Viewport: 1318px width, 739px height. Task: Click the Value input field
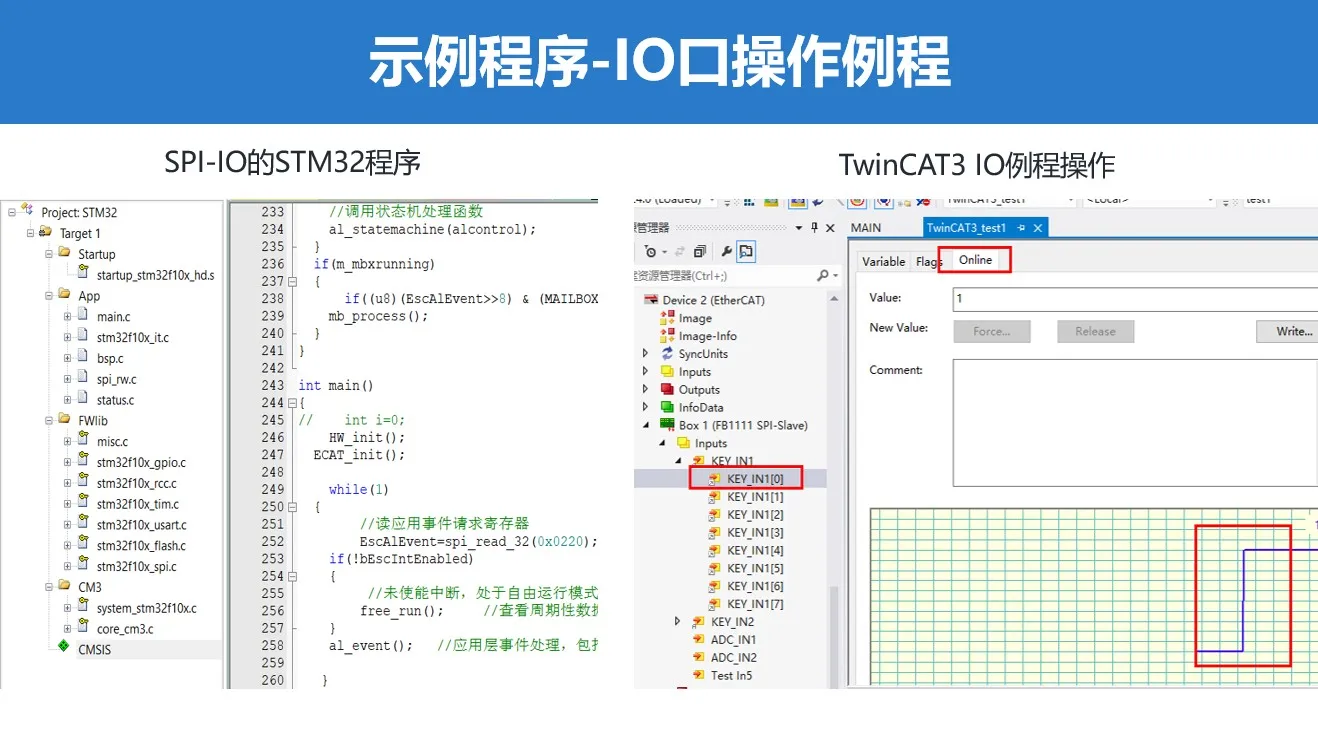click(1135, 299)
